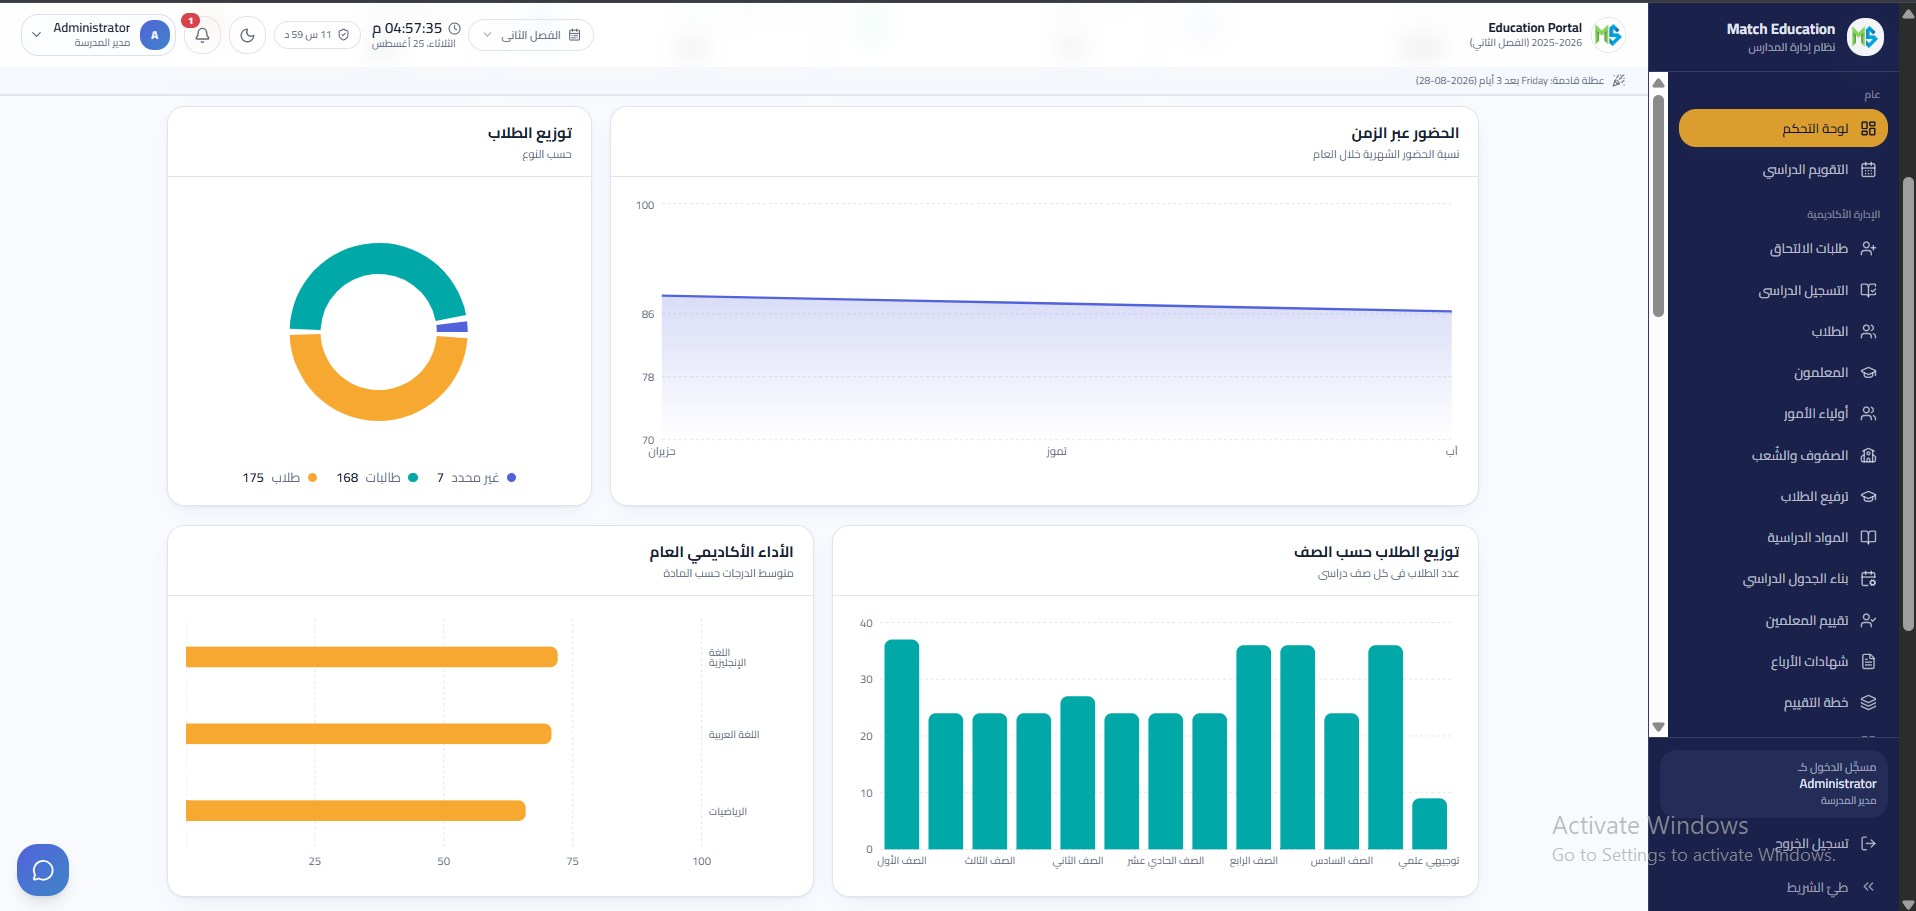Open the Administrator account dropdown
This screenshot has height=911, width=1916.
click(99, 35)
